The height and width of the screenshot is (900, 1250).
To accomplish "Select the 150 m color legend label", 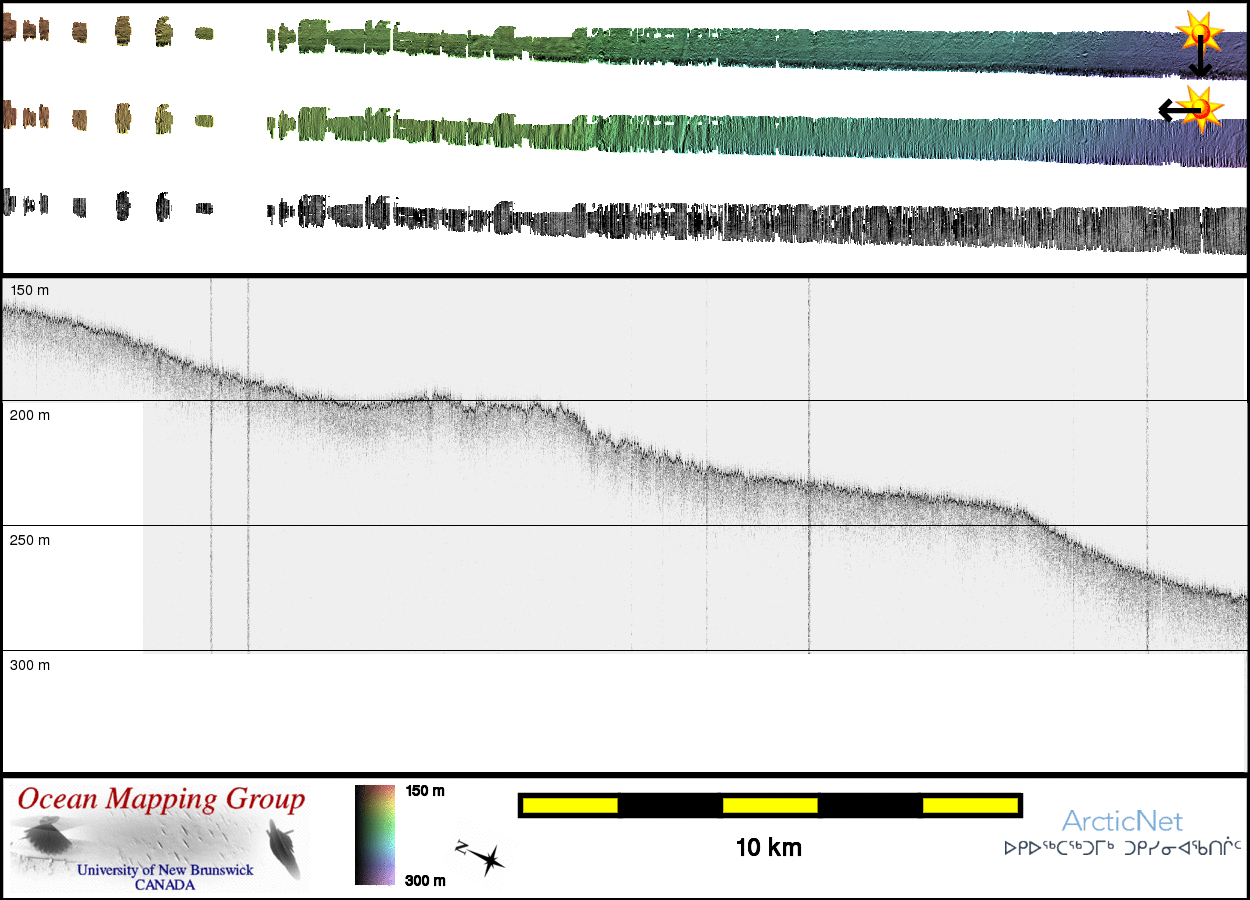I will coord(425,791).
